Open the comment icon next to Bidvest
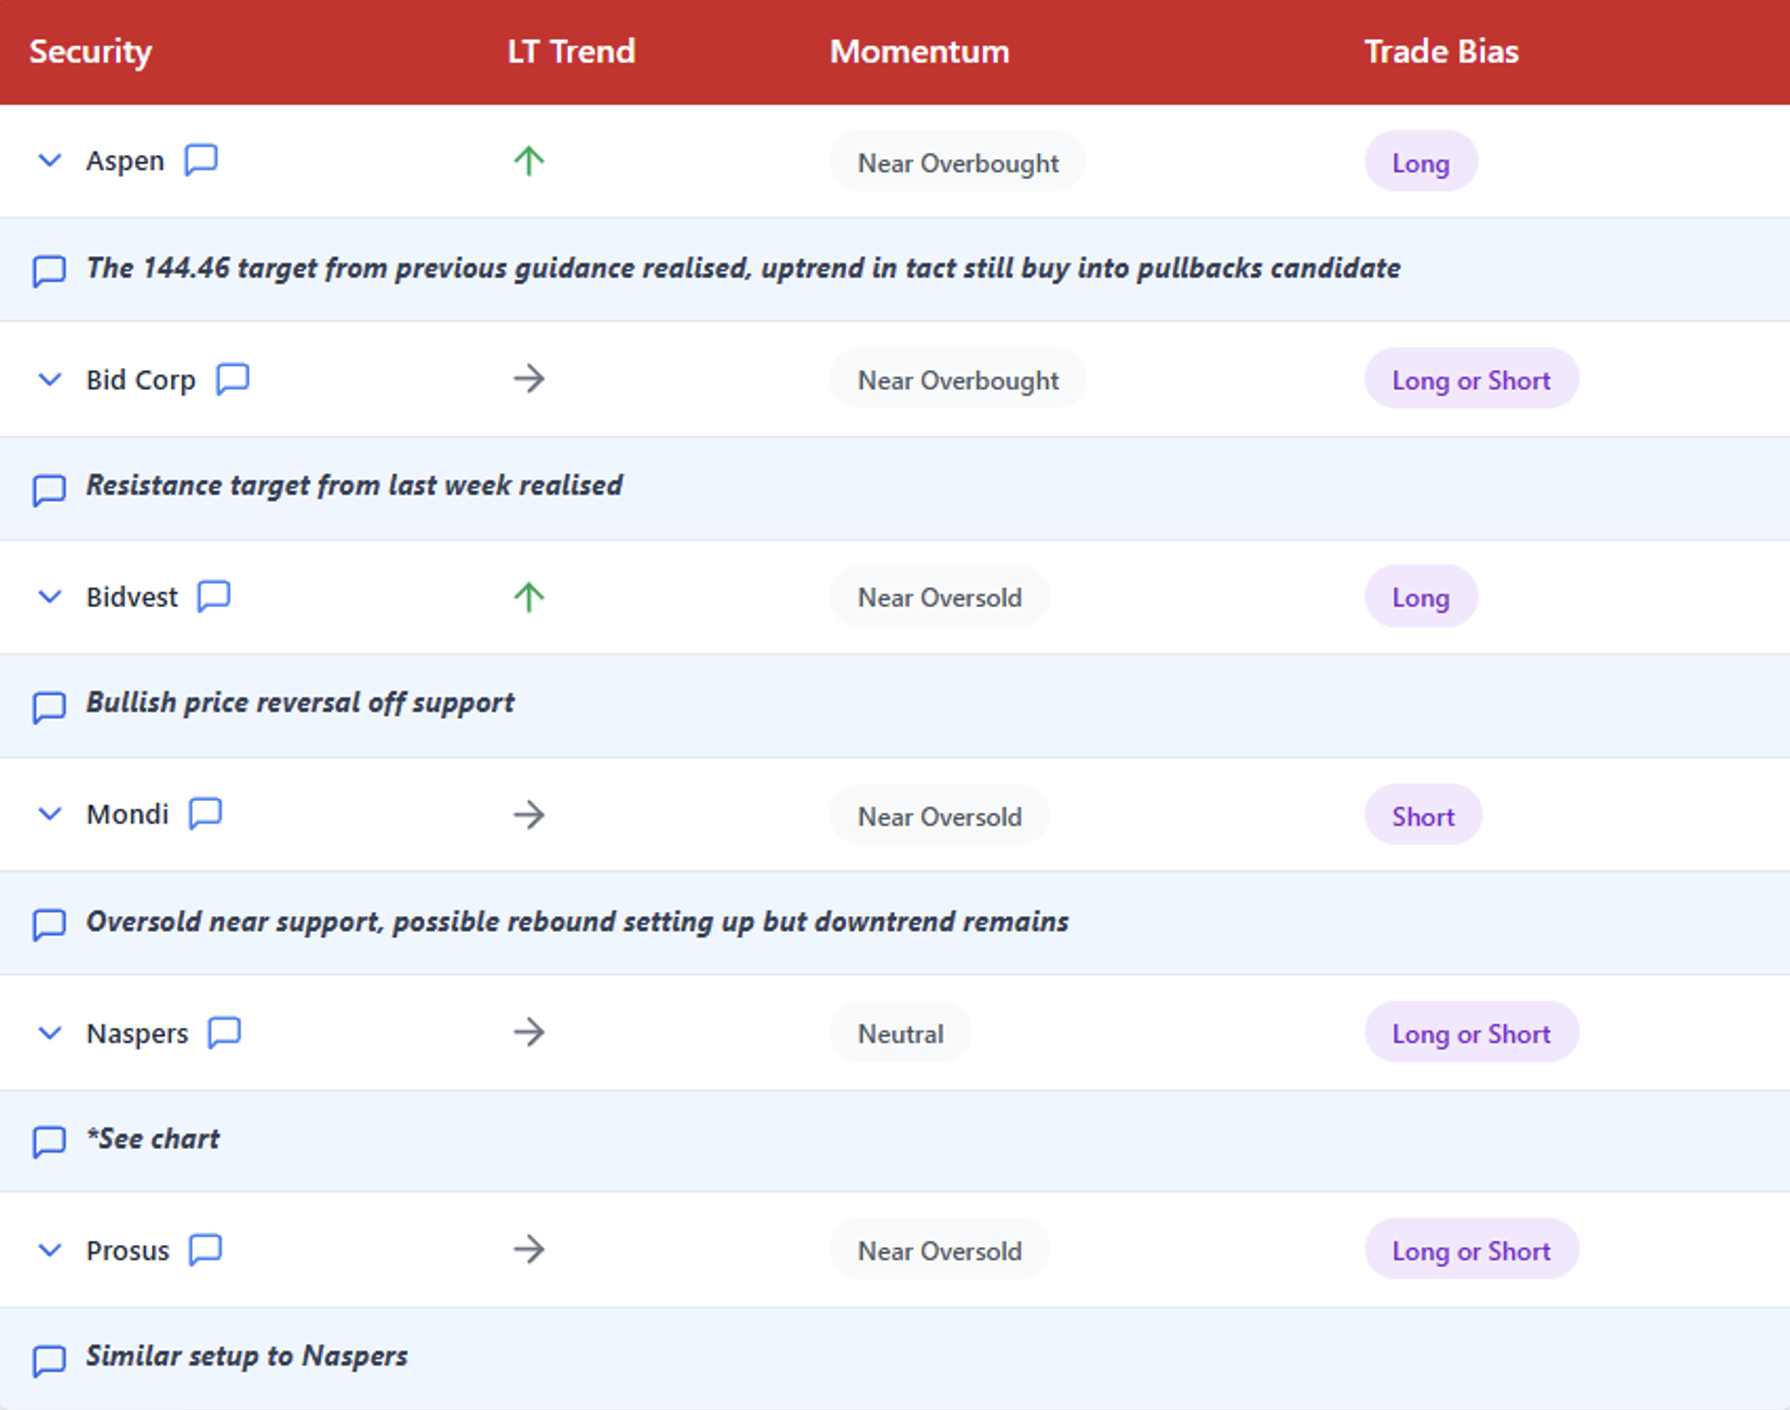 [x=214, y=597]
